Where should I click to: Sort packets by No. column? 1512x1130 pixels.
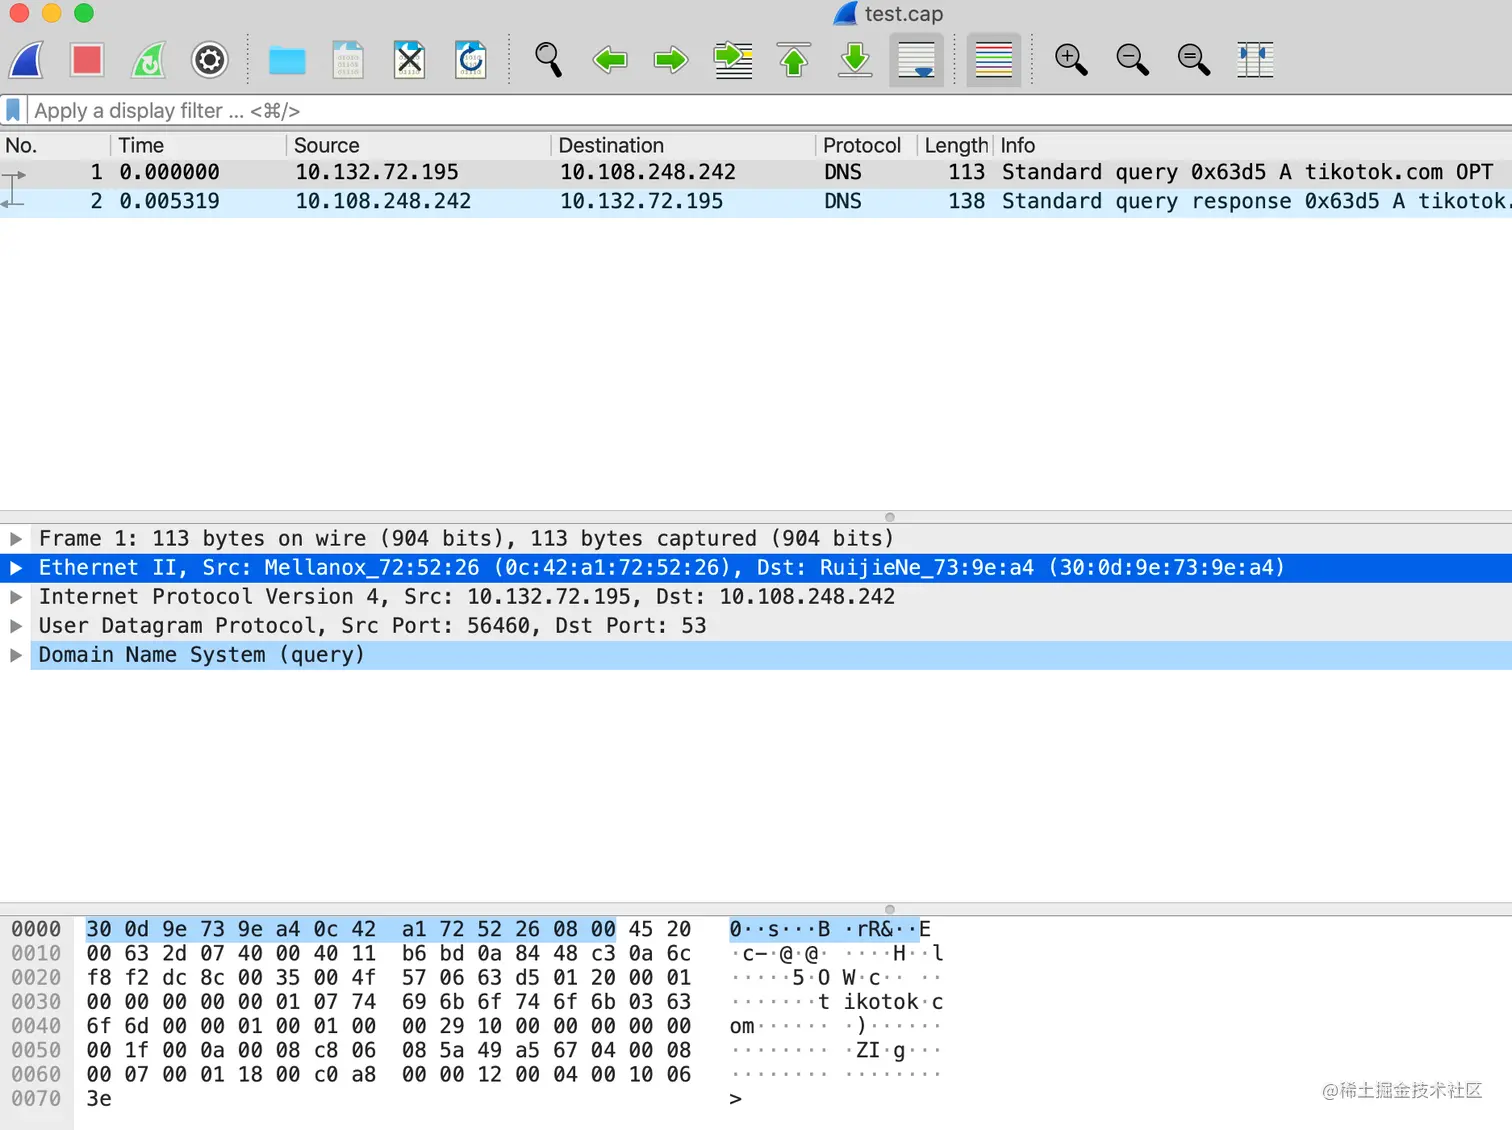[x=55, y=145]
